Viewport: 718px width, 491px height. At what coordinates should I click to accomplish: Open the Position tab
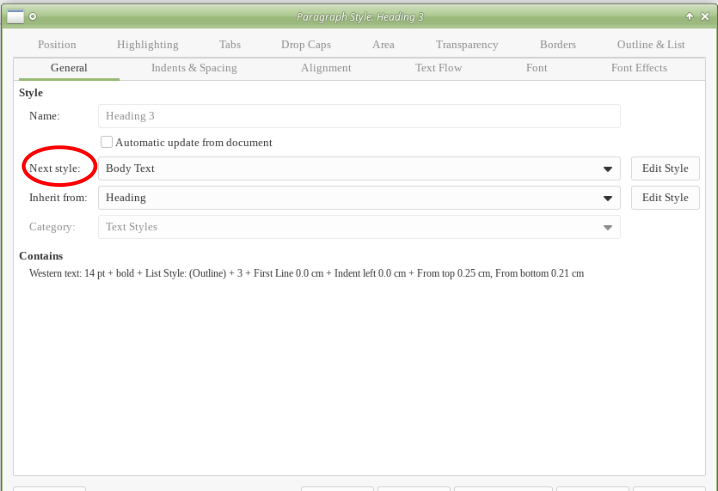pyautogui.click(x=57, y=44)
